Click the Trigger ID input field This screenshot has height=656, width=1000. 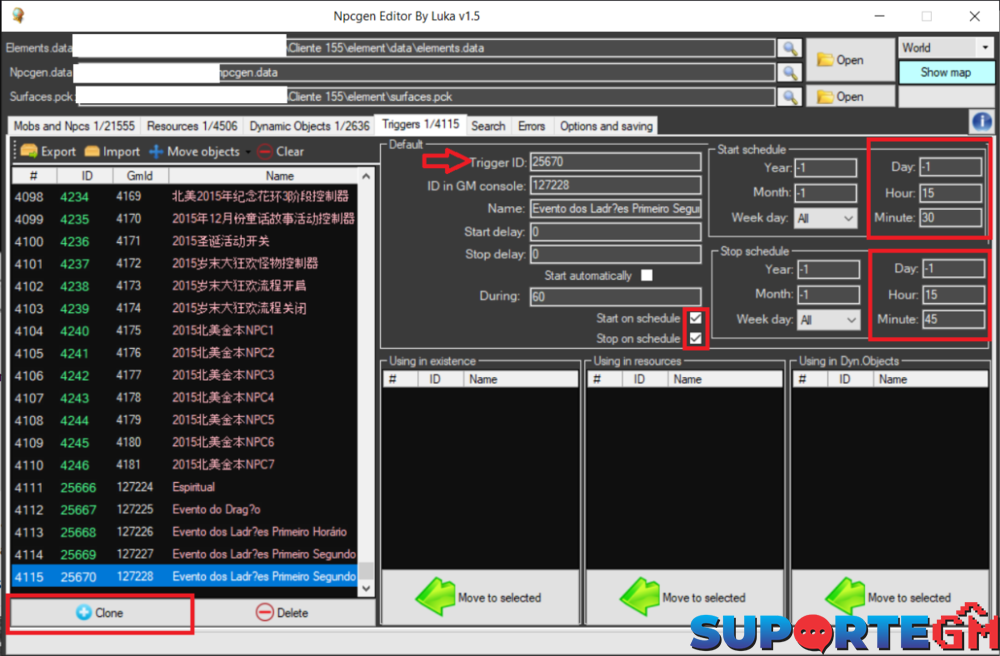615,162
